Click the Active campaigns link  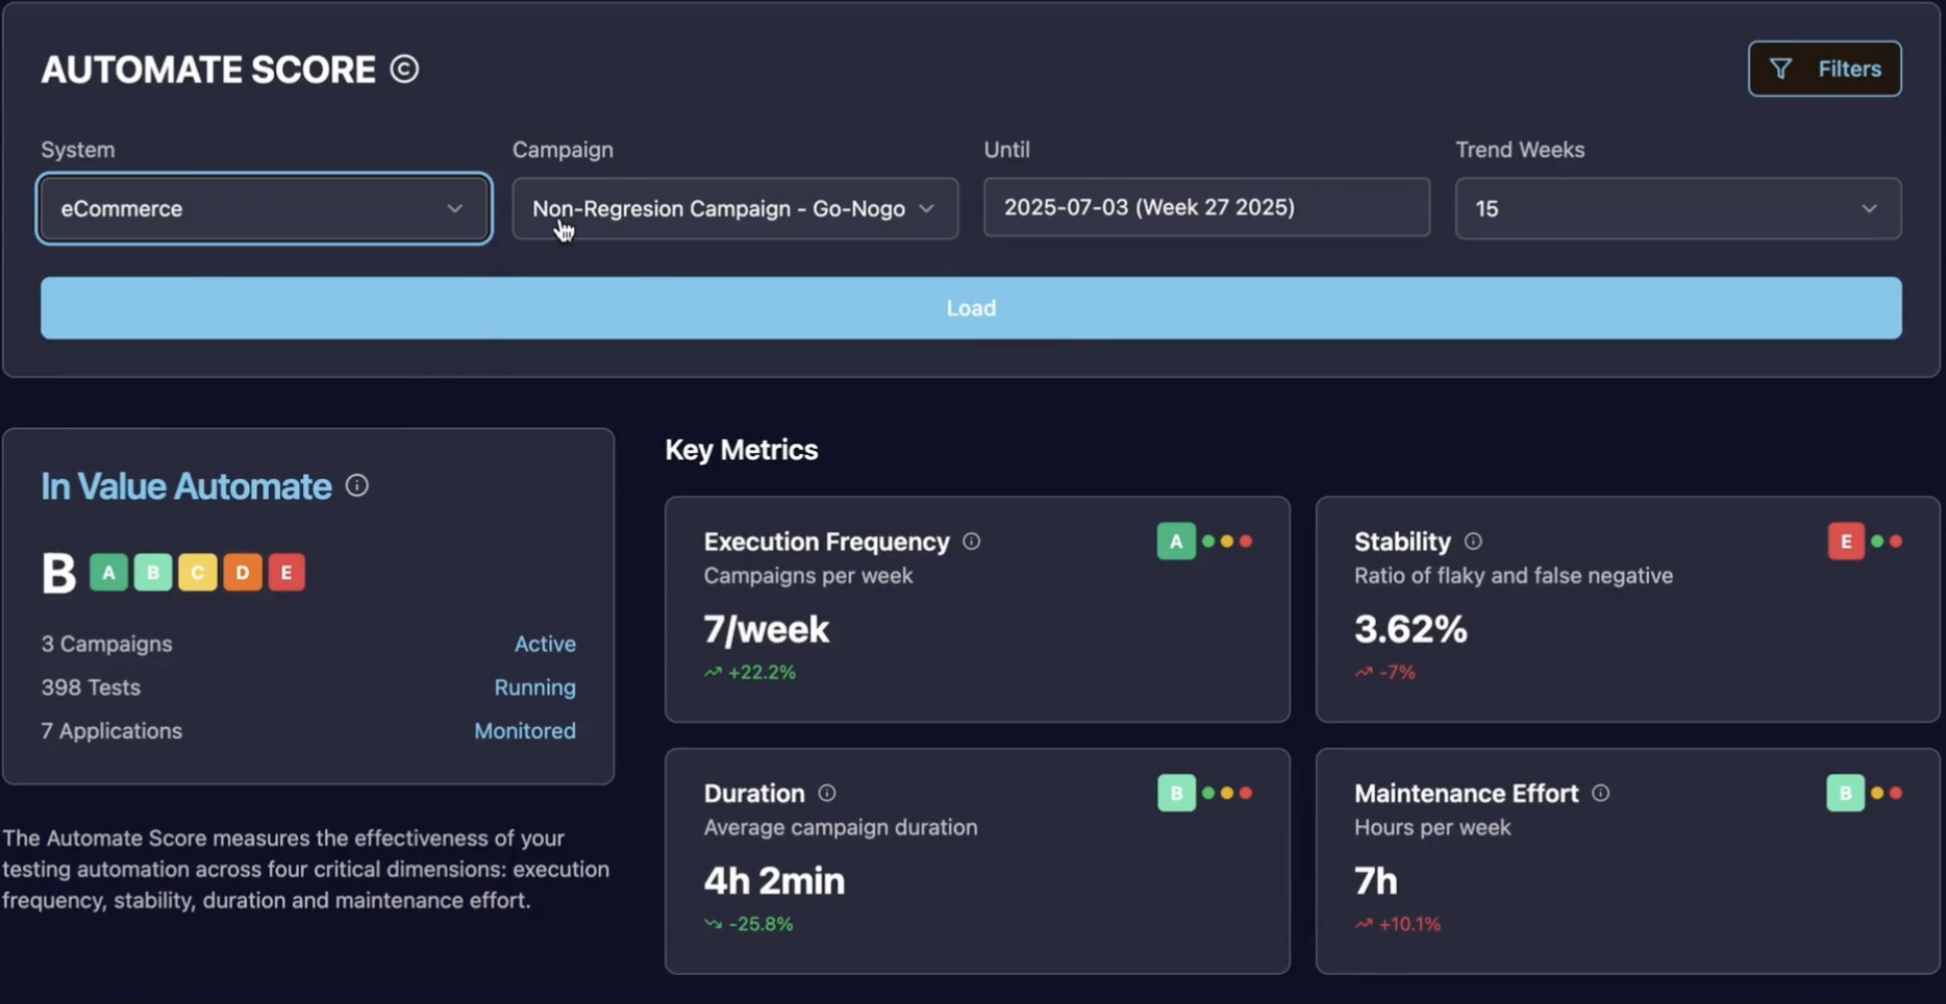coord(544,644)
